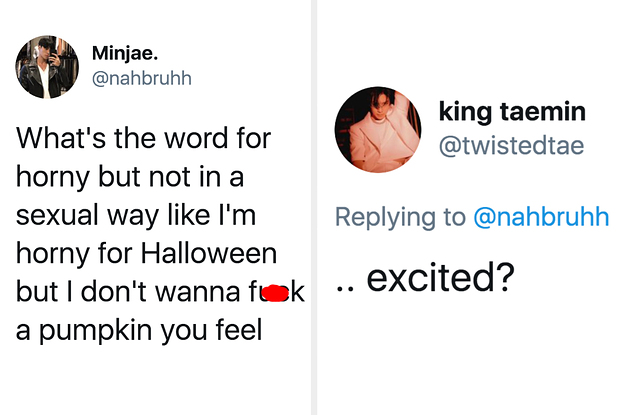The image size is (625, 415).
Task: Click the @nahbruhh handle under Minjae
Action: [142, 78]
